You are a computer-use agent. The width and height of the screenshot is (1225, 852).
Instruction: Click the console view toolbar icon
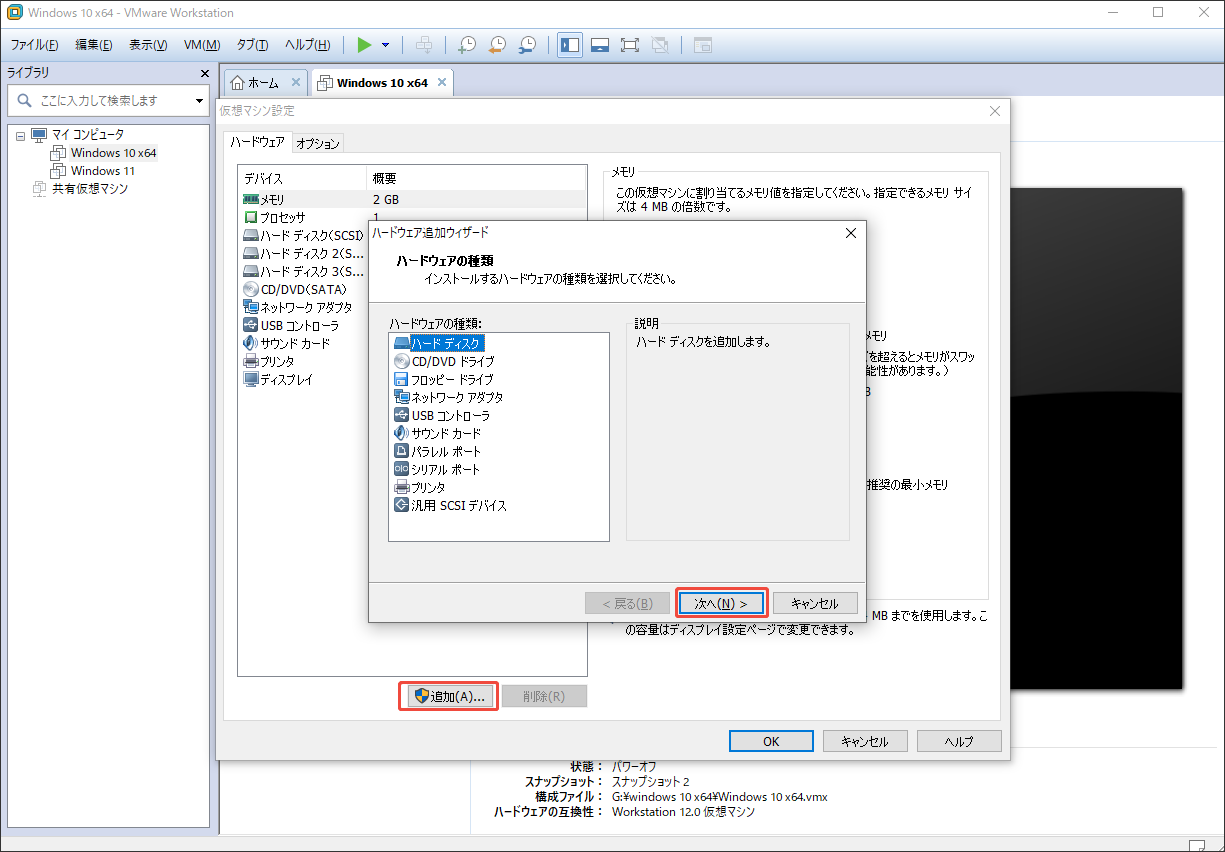pyautogui.click(x=702, y=45)
